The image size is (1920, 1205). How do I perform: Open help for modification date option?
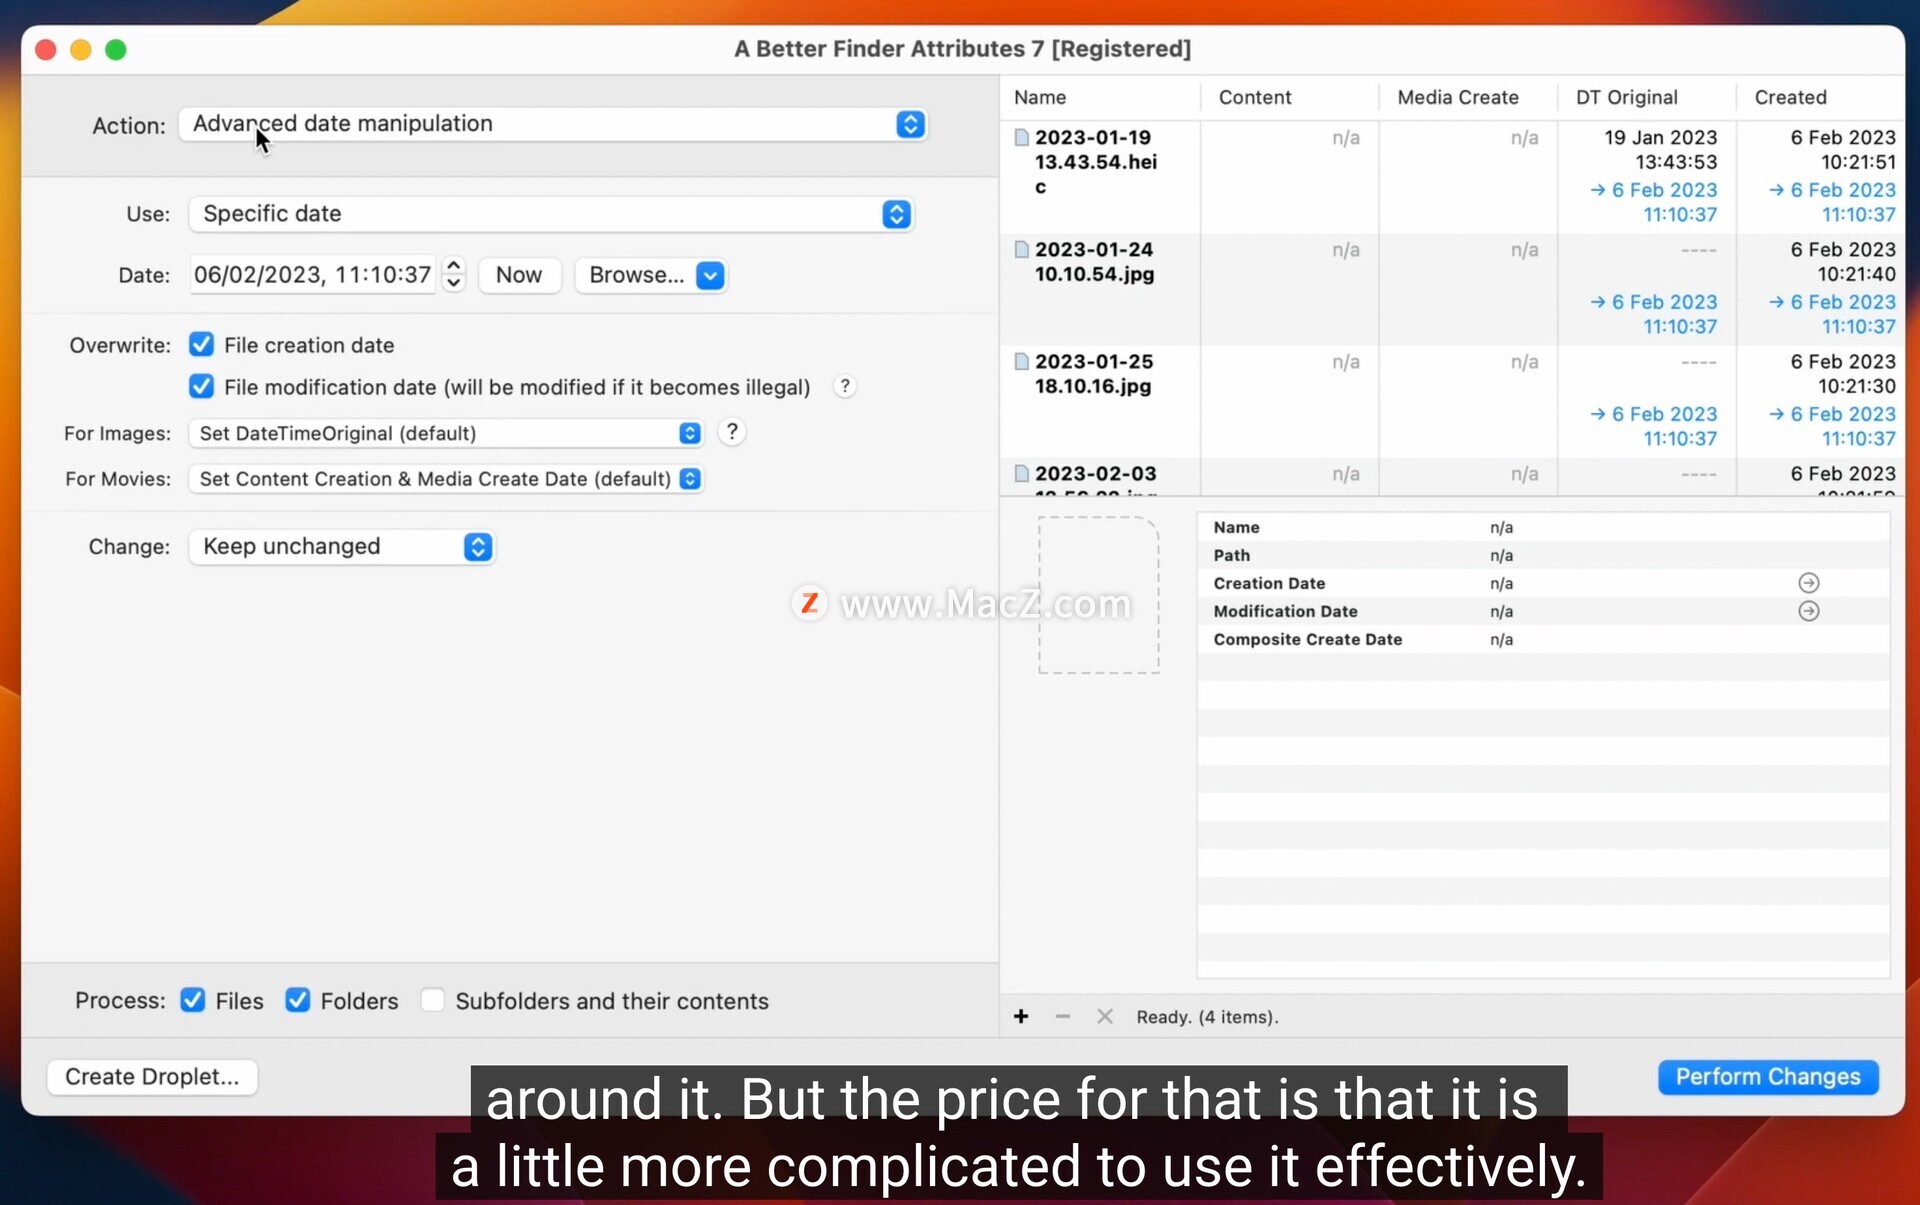pos(845,387)
